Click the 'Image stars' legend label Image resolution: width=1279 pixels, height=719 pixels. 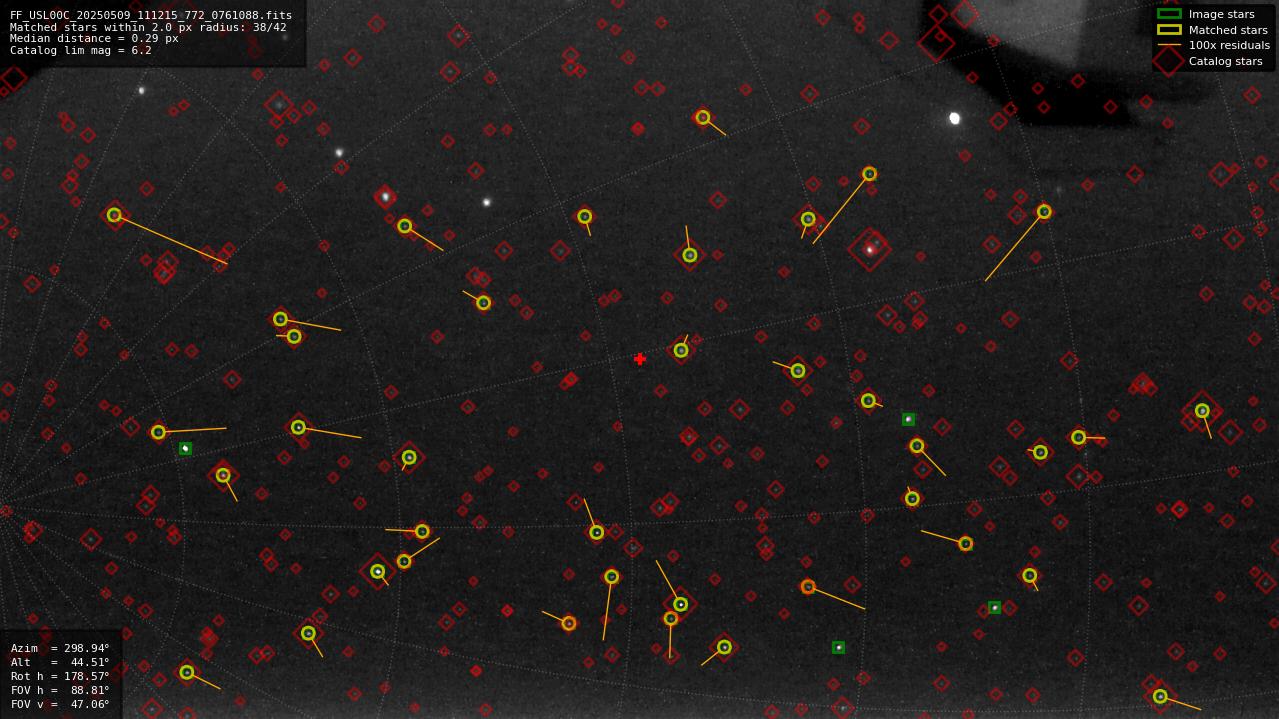click(x=1221, y=14)
